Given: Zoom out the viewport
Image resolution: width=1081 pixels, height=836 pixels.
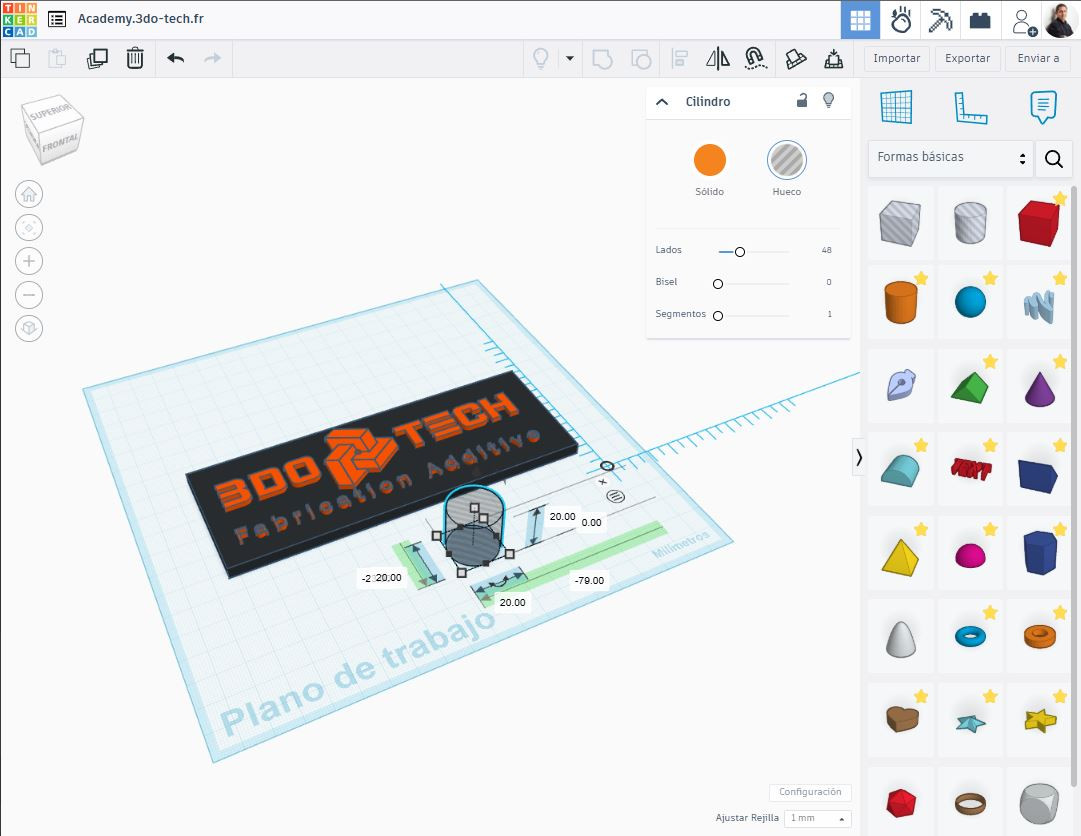Looking at the screenshot, I should point(29,295).
